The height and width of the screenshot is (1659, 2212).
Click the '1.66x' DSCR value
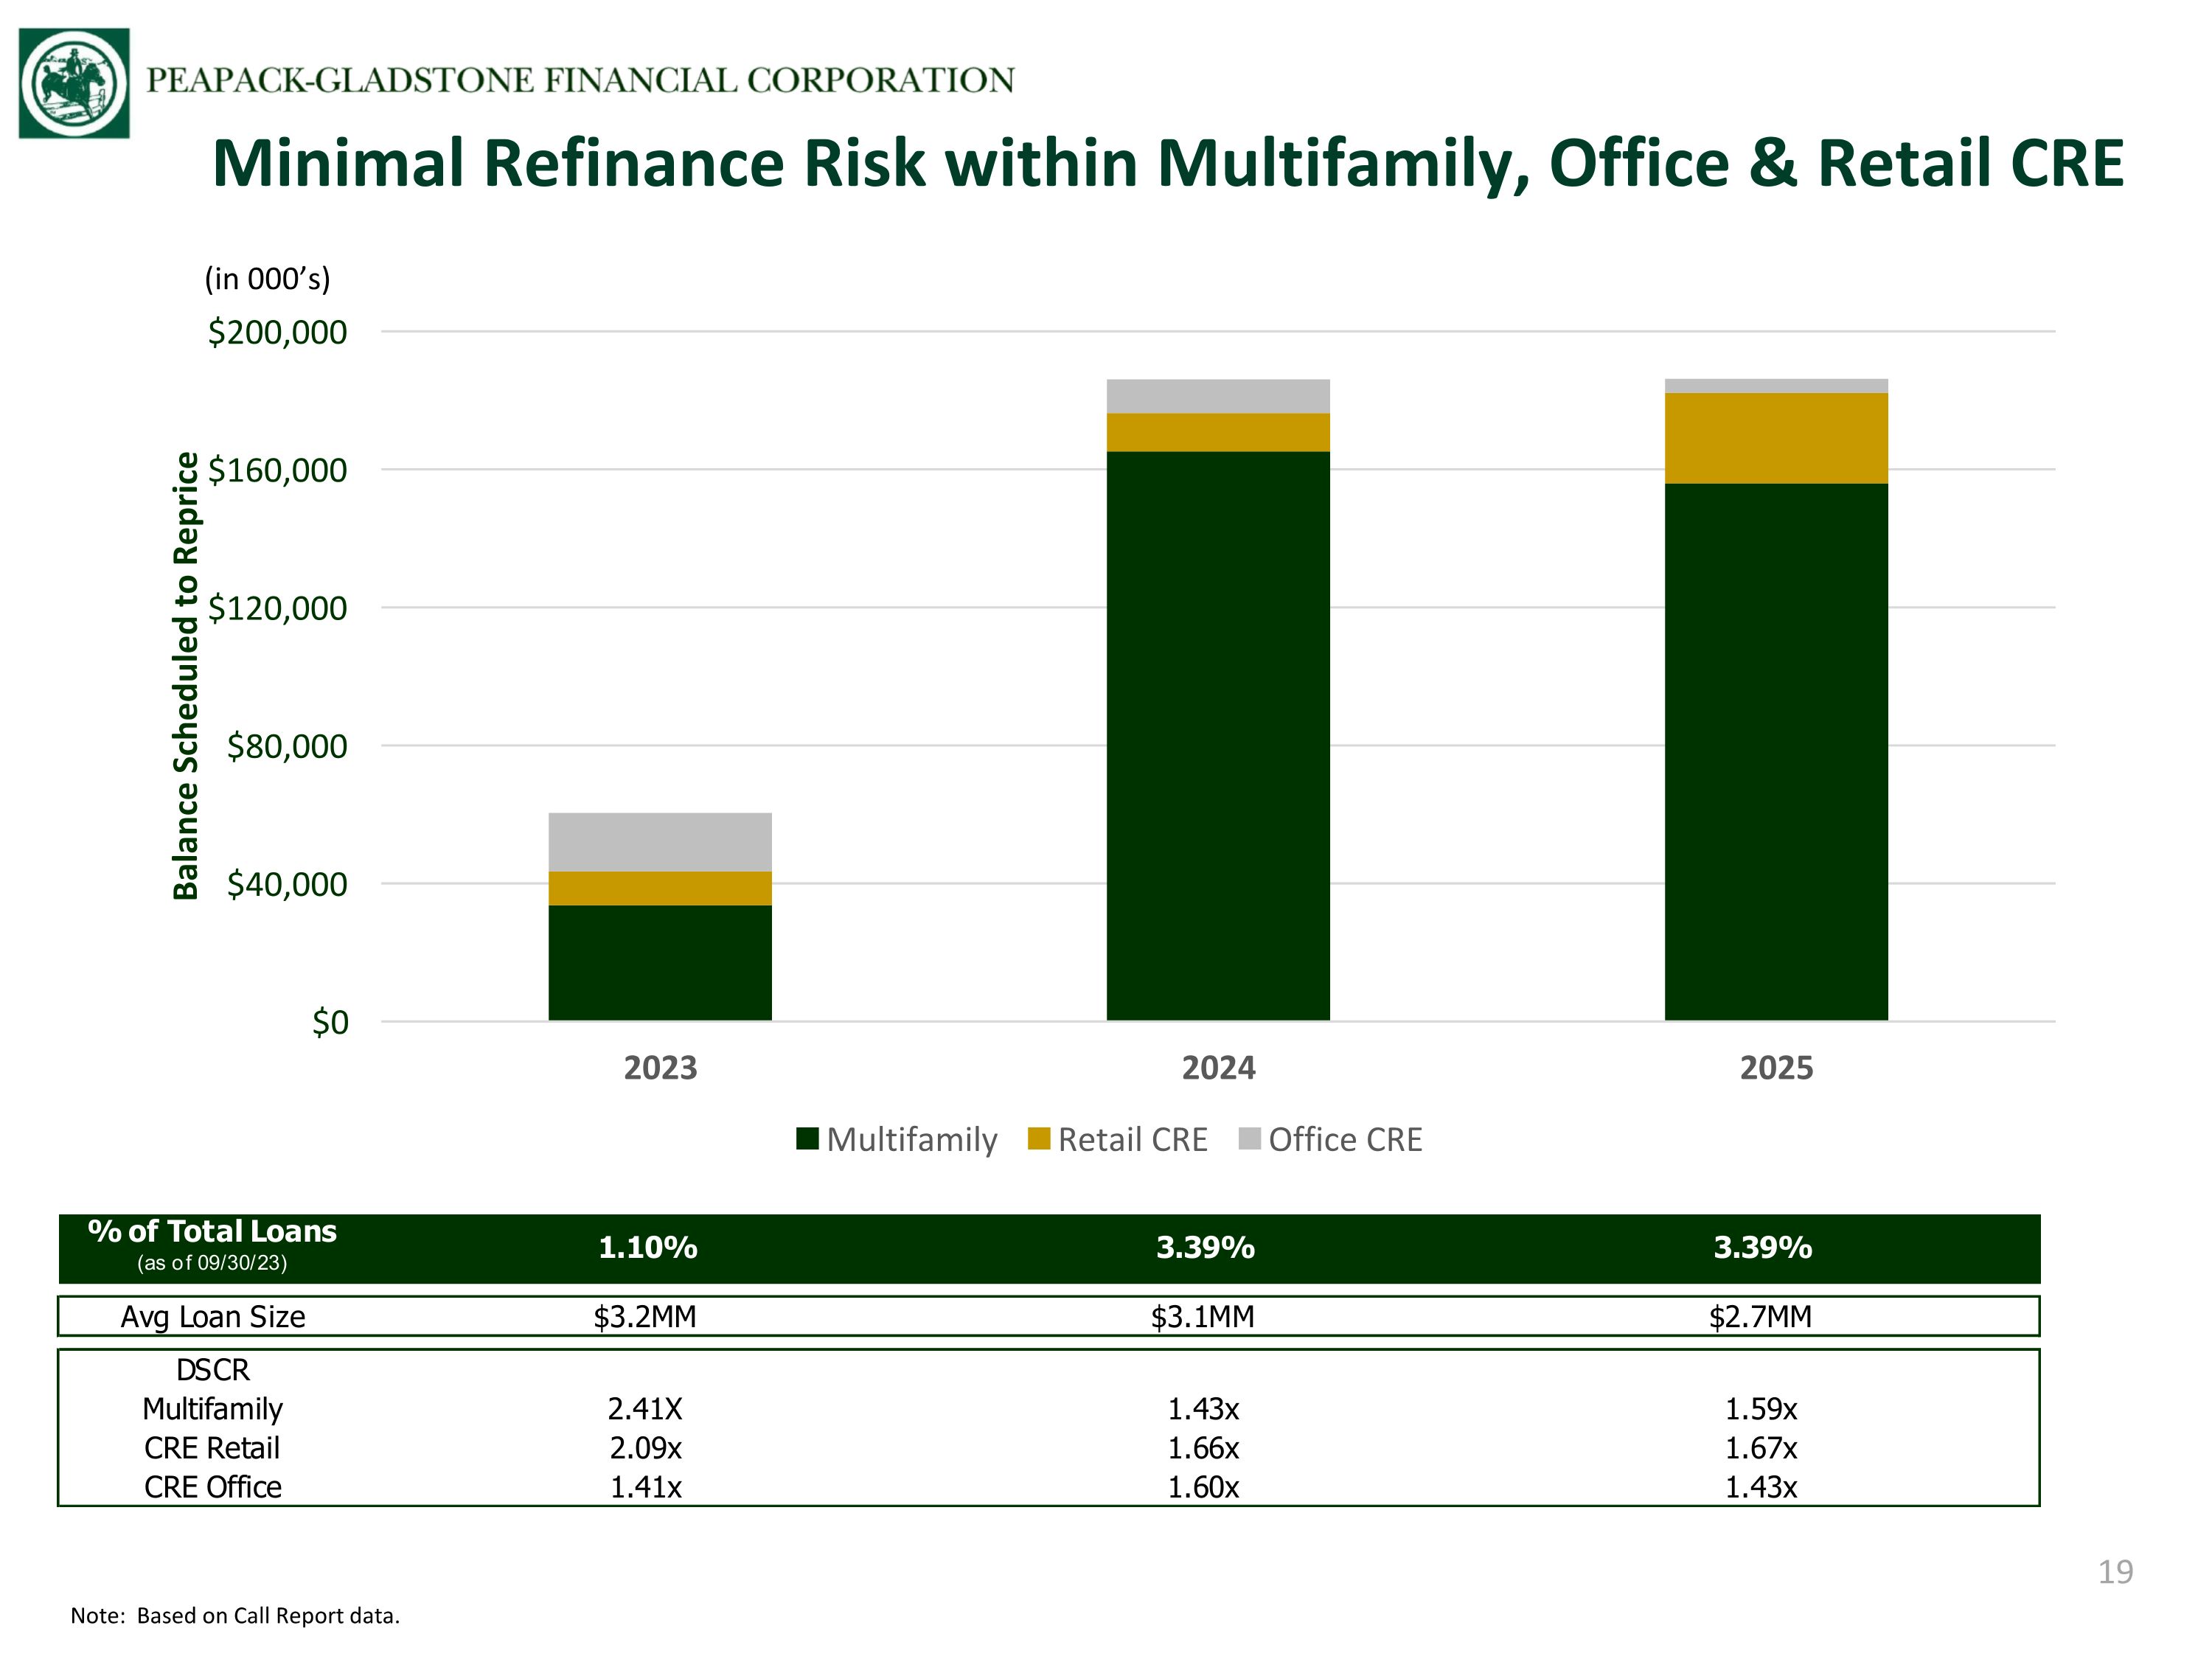[x=1204, y=1448]
